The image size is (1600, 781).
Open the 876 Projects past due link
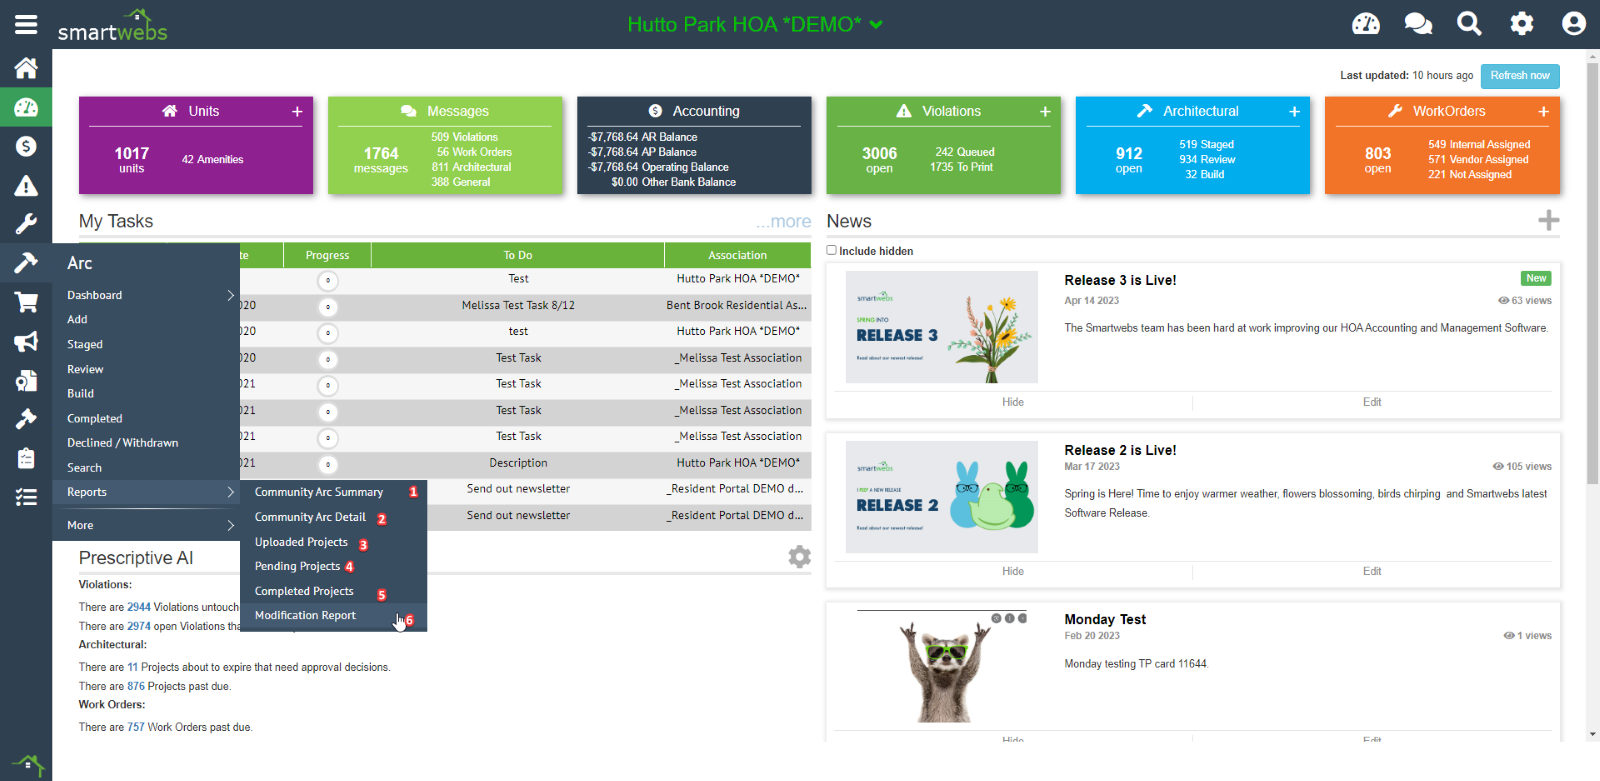click(x=136, y=686)
